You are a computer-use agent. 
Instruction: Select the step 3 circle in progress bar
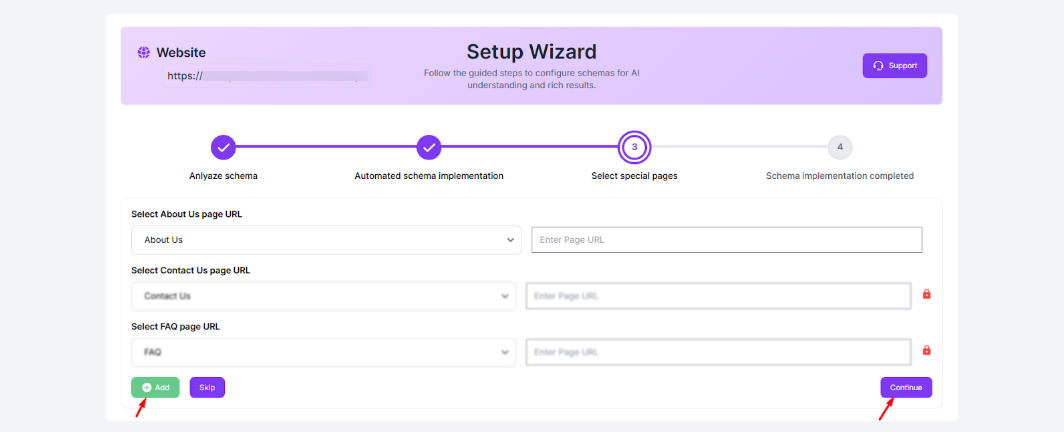tap(634, 147)
